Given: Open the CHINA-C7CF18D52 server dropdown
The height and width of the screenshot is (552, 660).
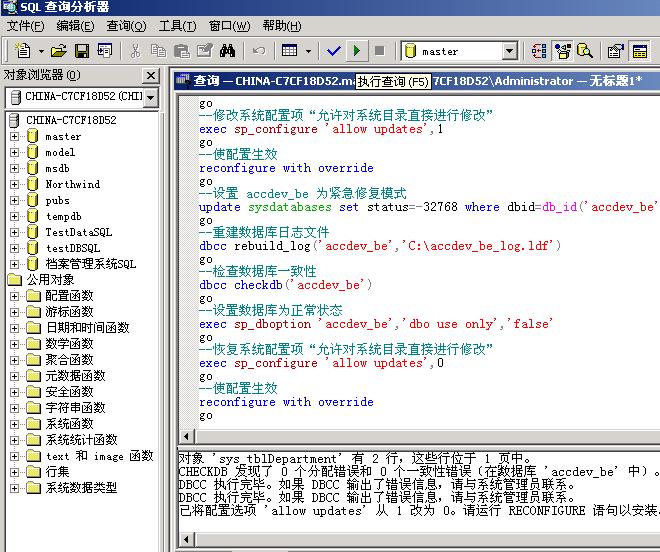Looking at the screenshot, I should [x=150, y=97].
